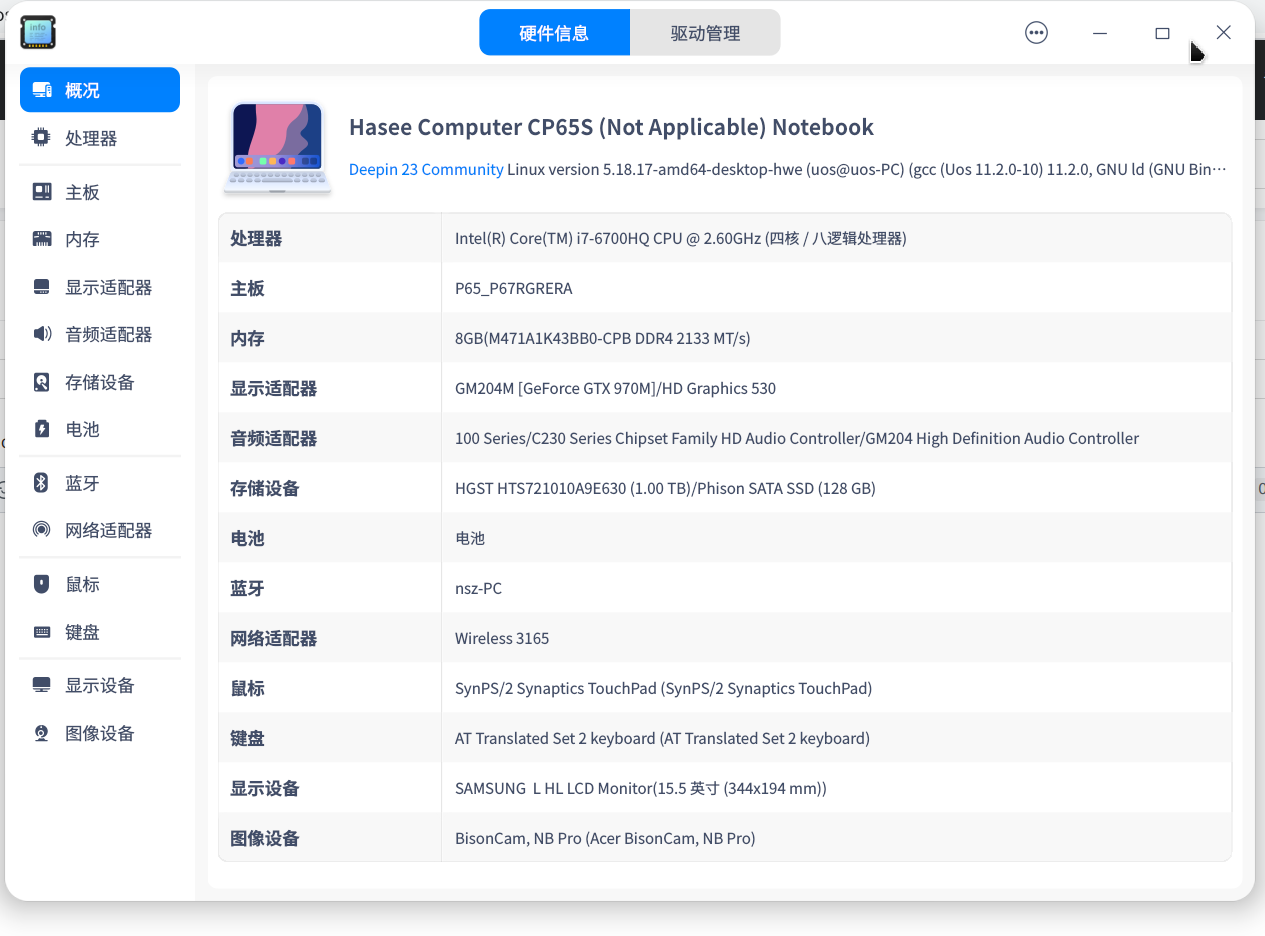1265x936 pixels.
Task: Click the 存储设备 row label in the table
Action: pyautogui.click(x=265, y=488)
